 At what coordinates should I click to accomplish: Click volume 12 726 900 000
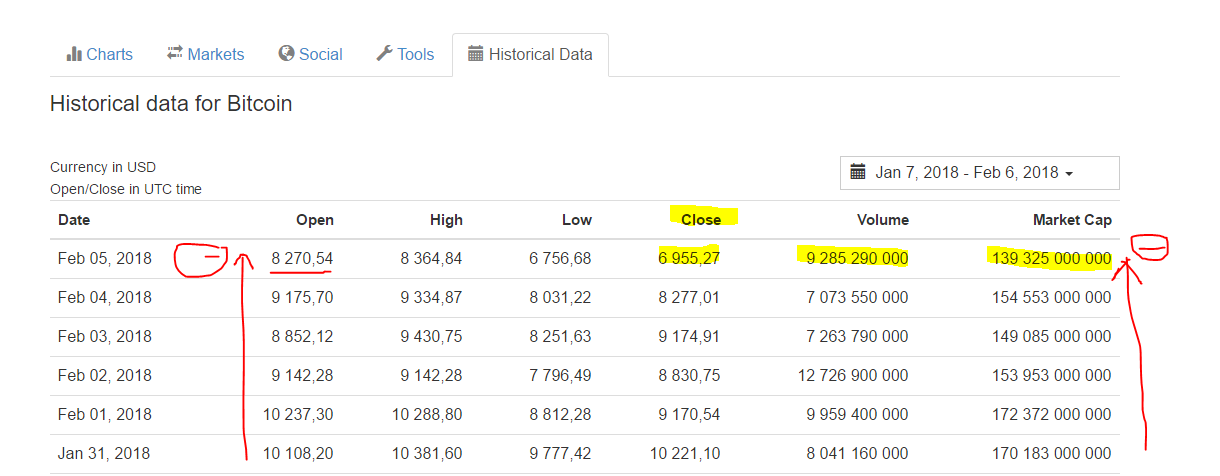pyautogui.click(x=853, y=375)
